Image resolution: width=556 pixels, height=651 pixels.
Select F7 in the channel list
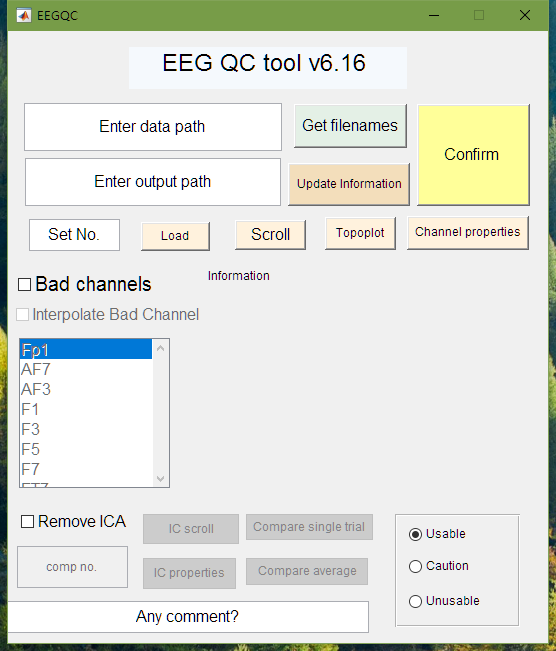tap(86, 469)
